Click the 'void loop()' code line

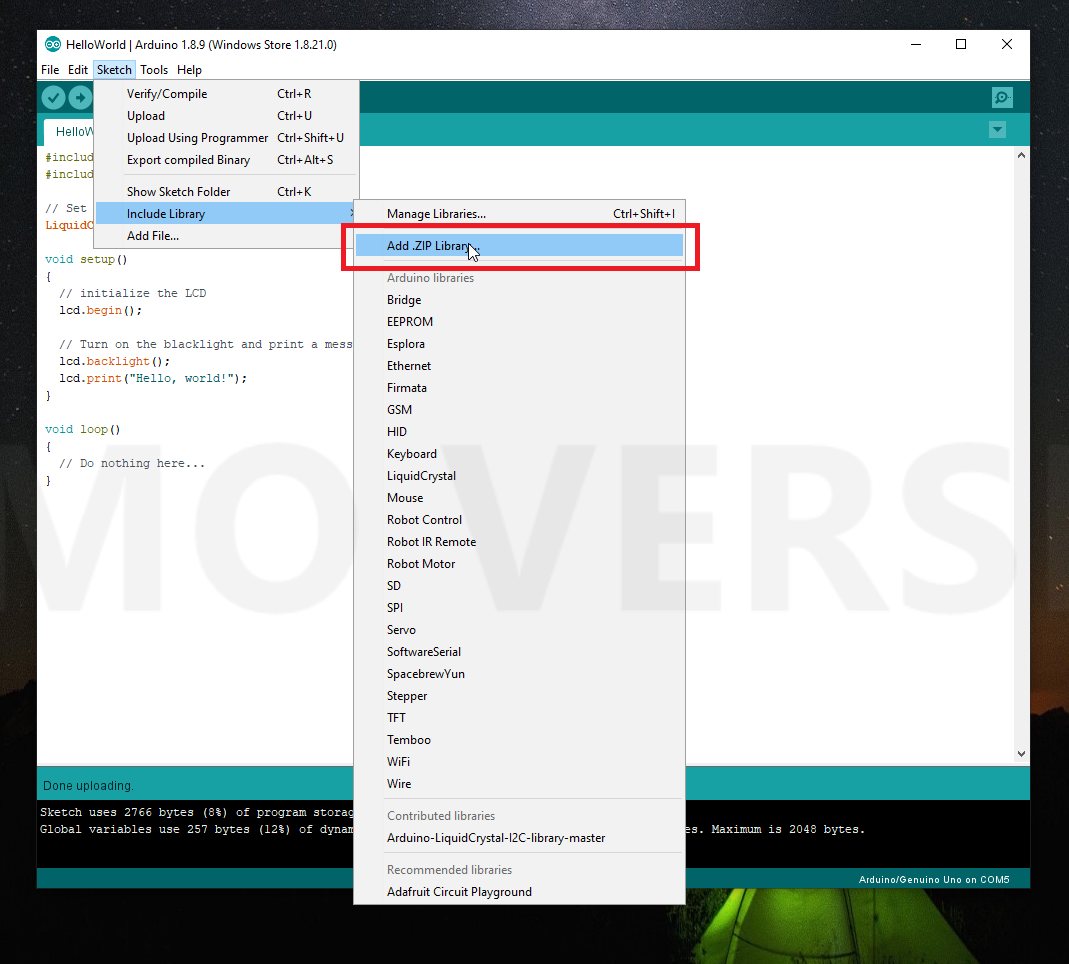(82, 430)
